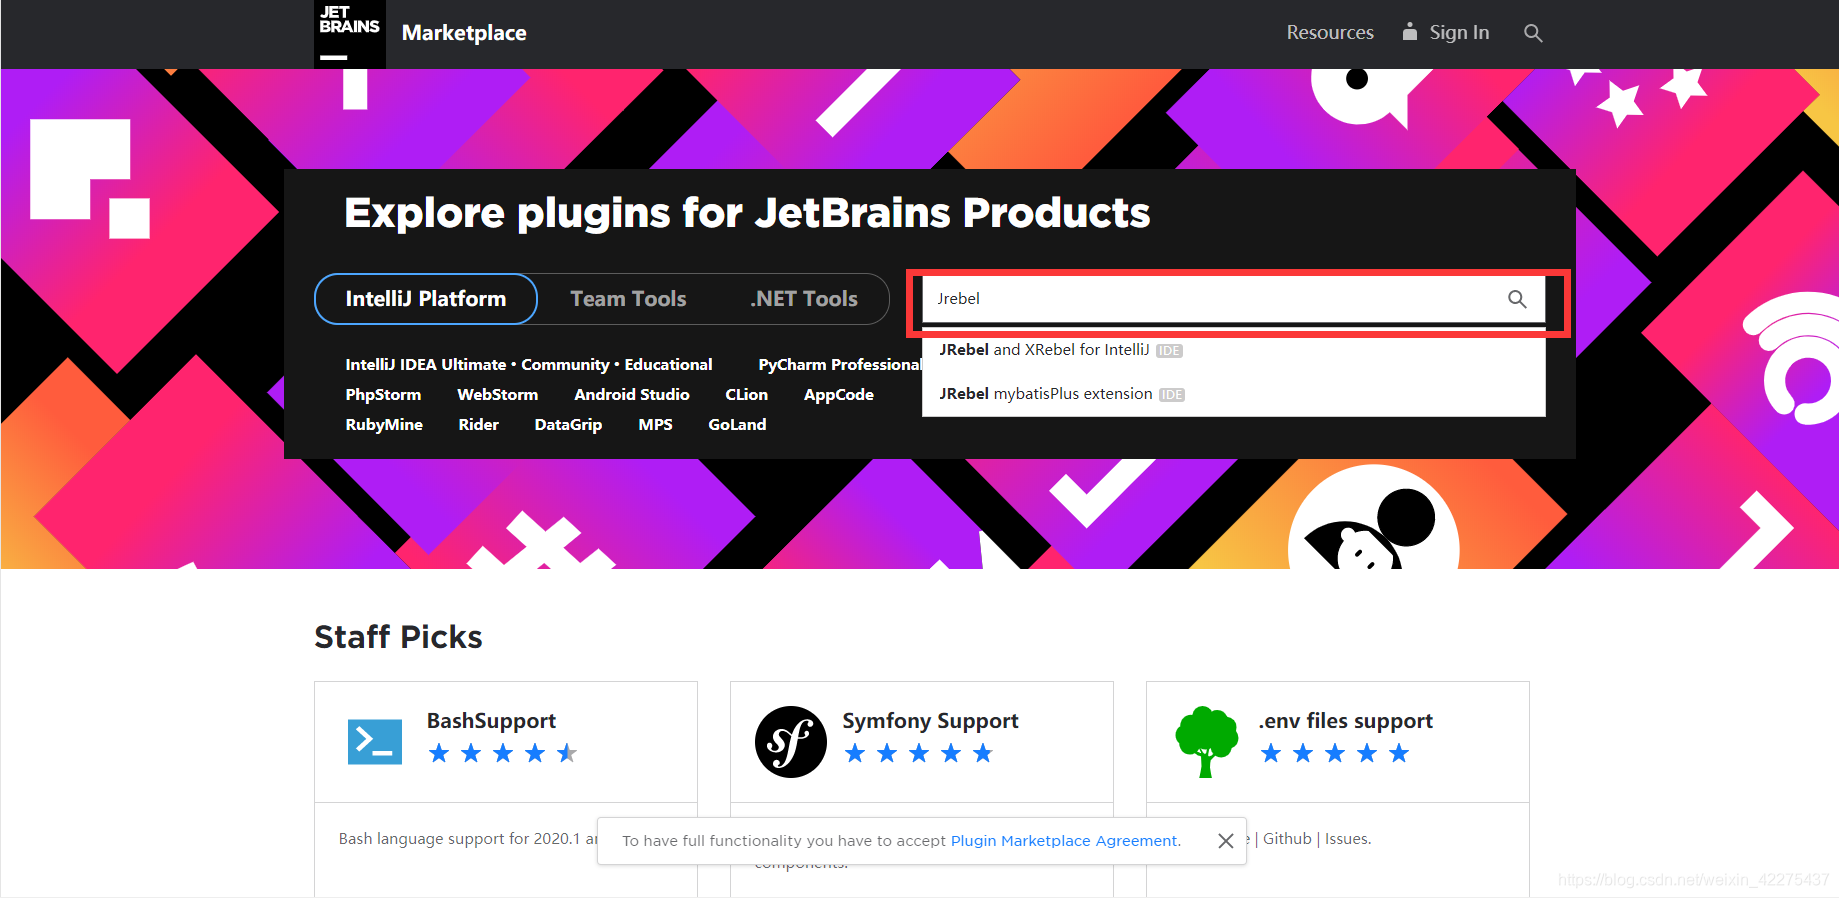1839x898 pixels.
Task: Open the Resources menu
Action: click(1330, 33)
